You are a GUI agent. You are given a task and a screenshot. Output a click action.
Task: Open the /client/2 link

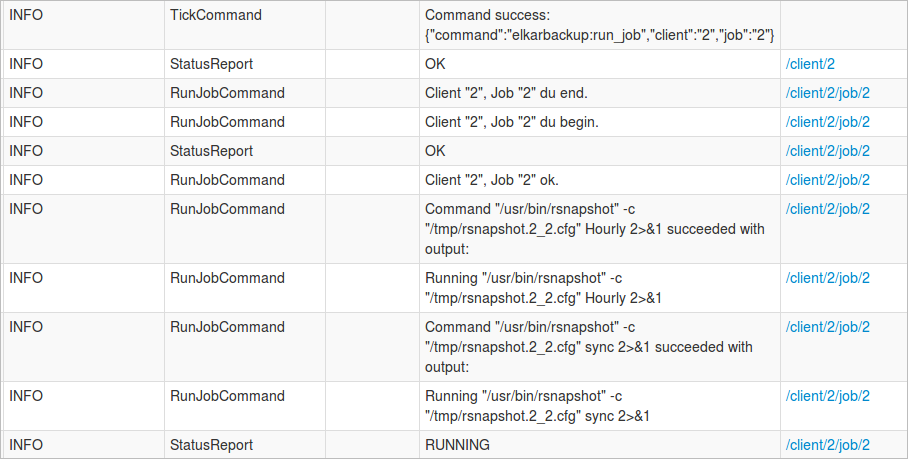[810, 64]
